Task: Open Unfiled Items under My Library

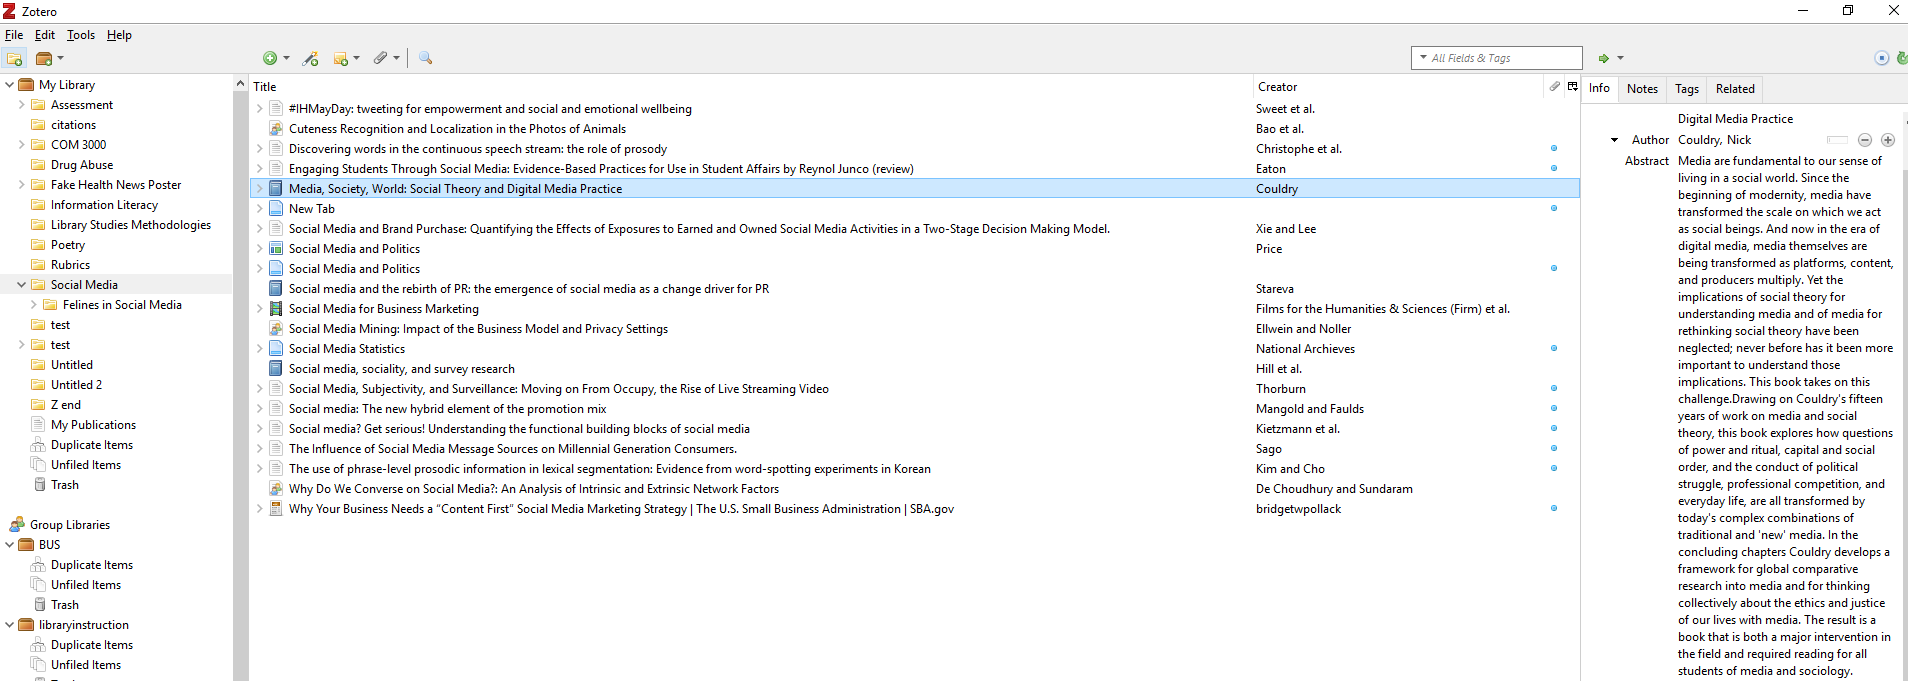Action: (x=85, y=465)
